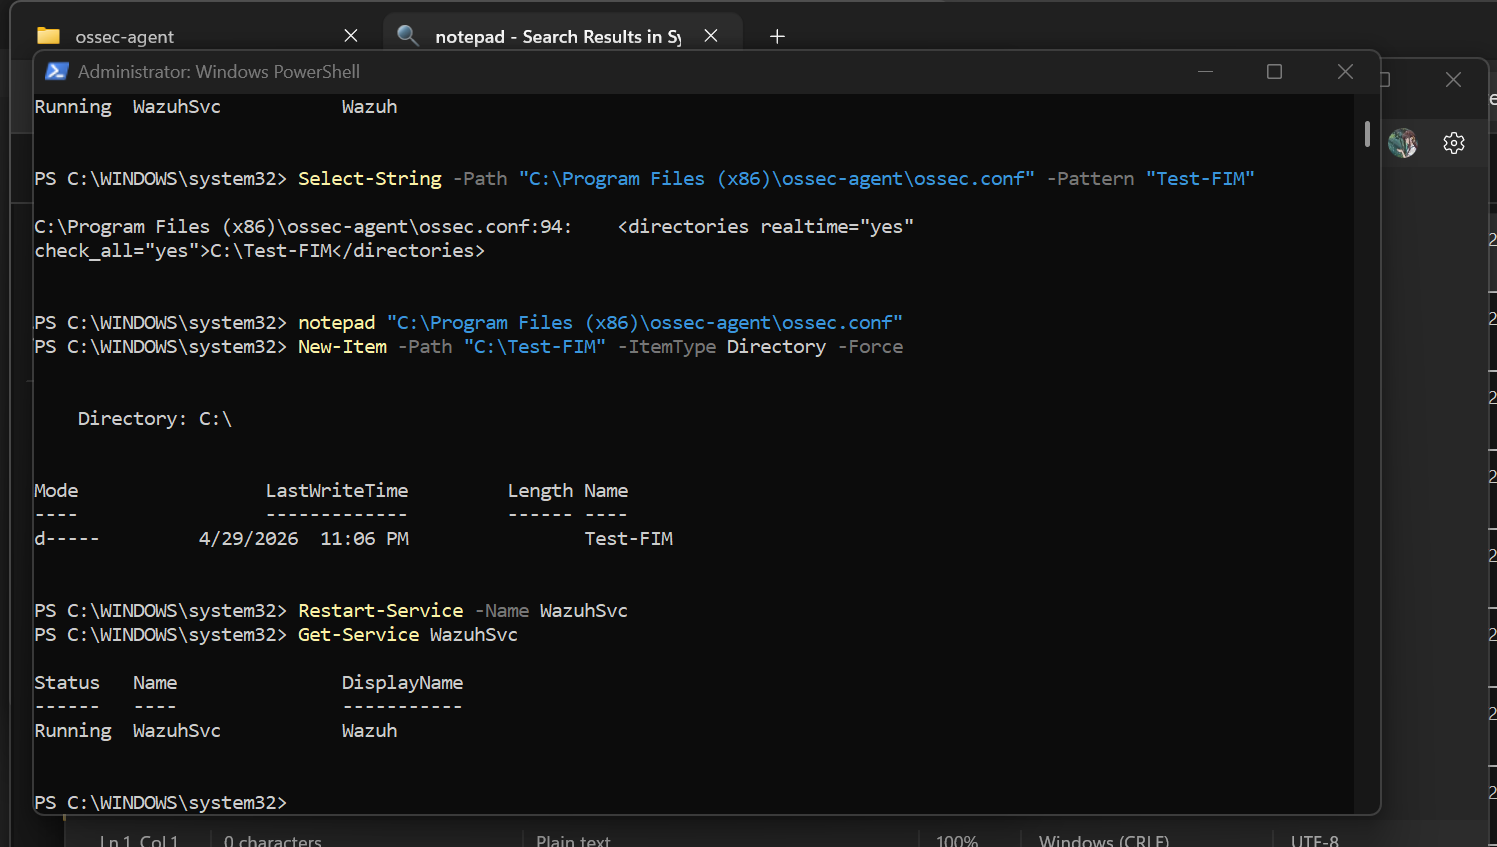This screenshot has width=1497, height=847.
Task: Click the PowerShell icon in title bar
Action: tap(57, 71)
